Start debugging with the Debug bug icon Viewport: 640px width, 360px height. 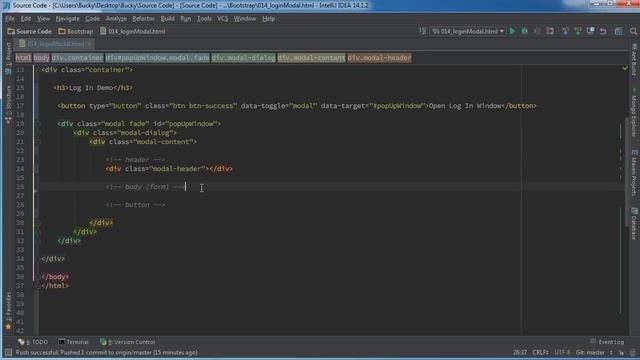[524, 31]
